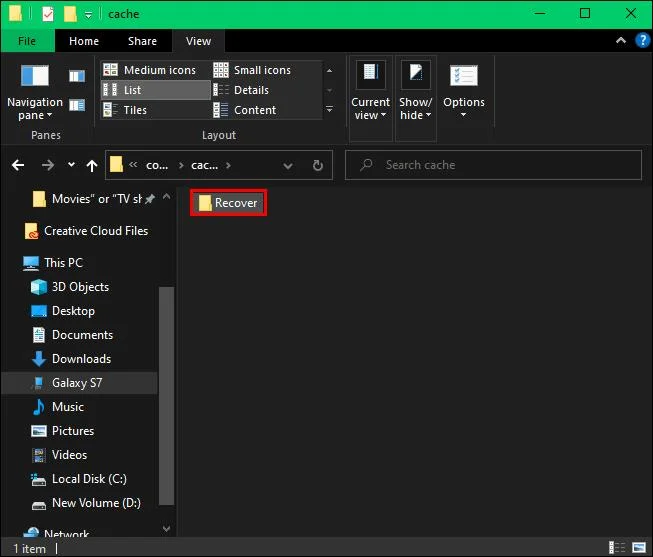Click the 'cac...' breadcrumb segment
Viewport: 653px width, 557px height.
tap(204, 165)
